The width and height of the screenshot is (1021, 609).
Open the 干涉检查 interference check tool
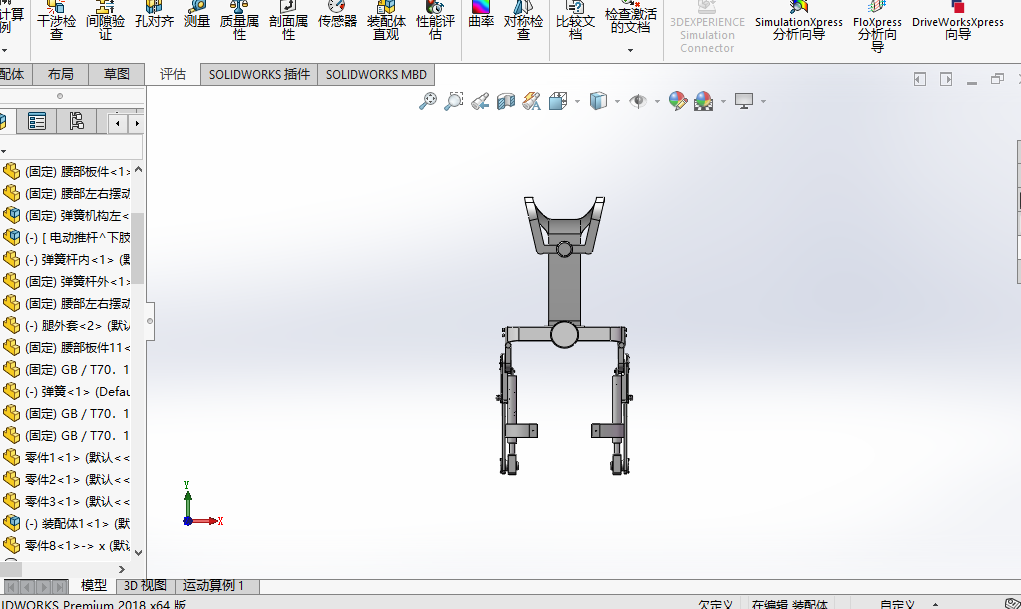[x=56, y=21]
